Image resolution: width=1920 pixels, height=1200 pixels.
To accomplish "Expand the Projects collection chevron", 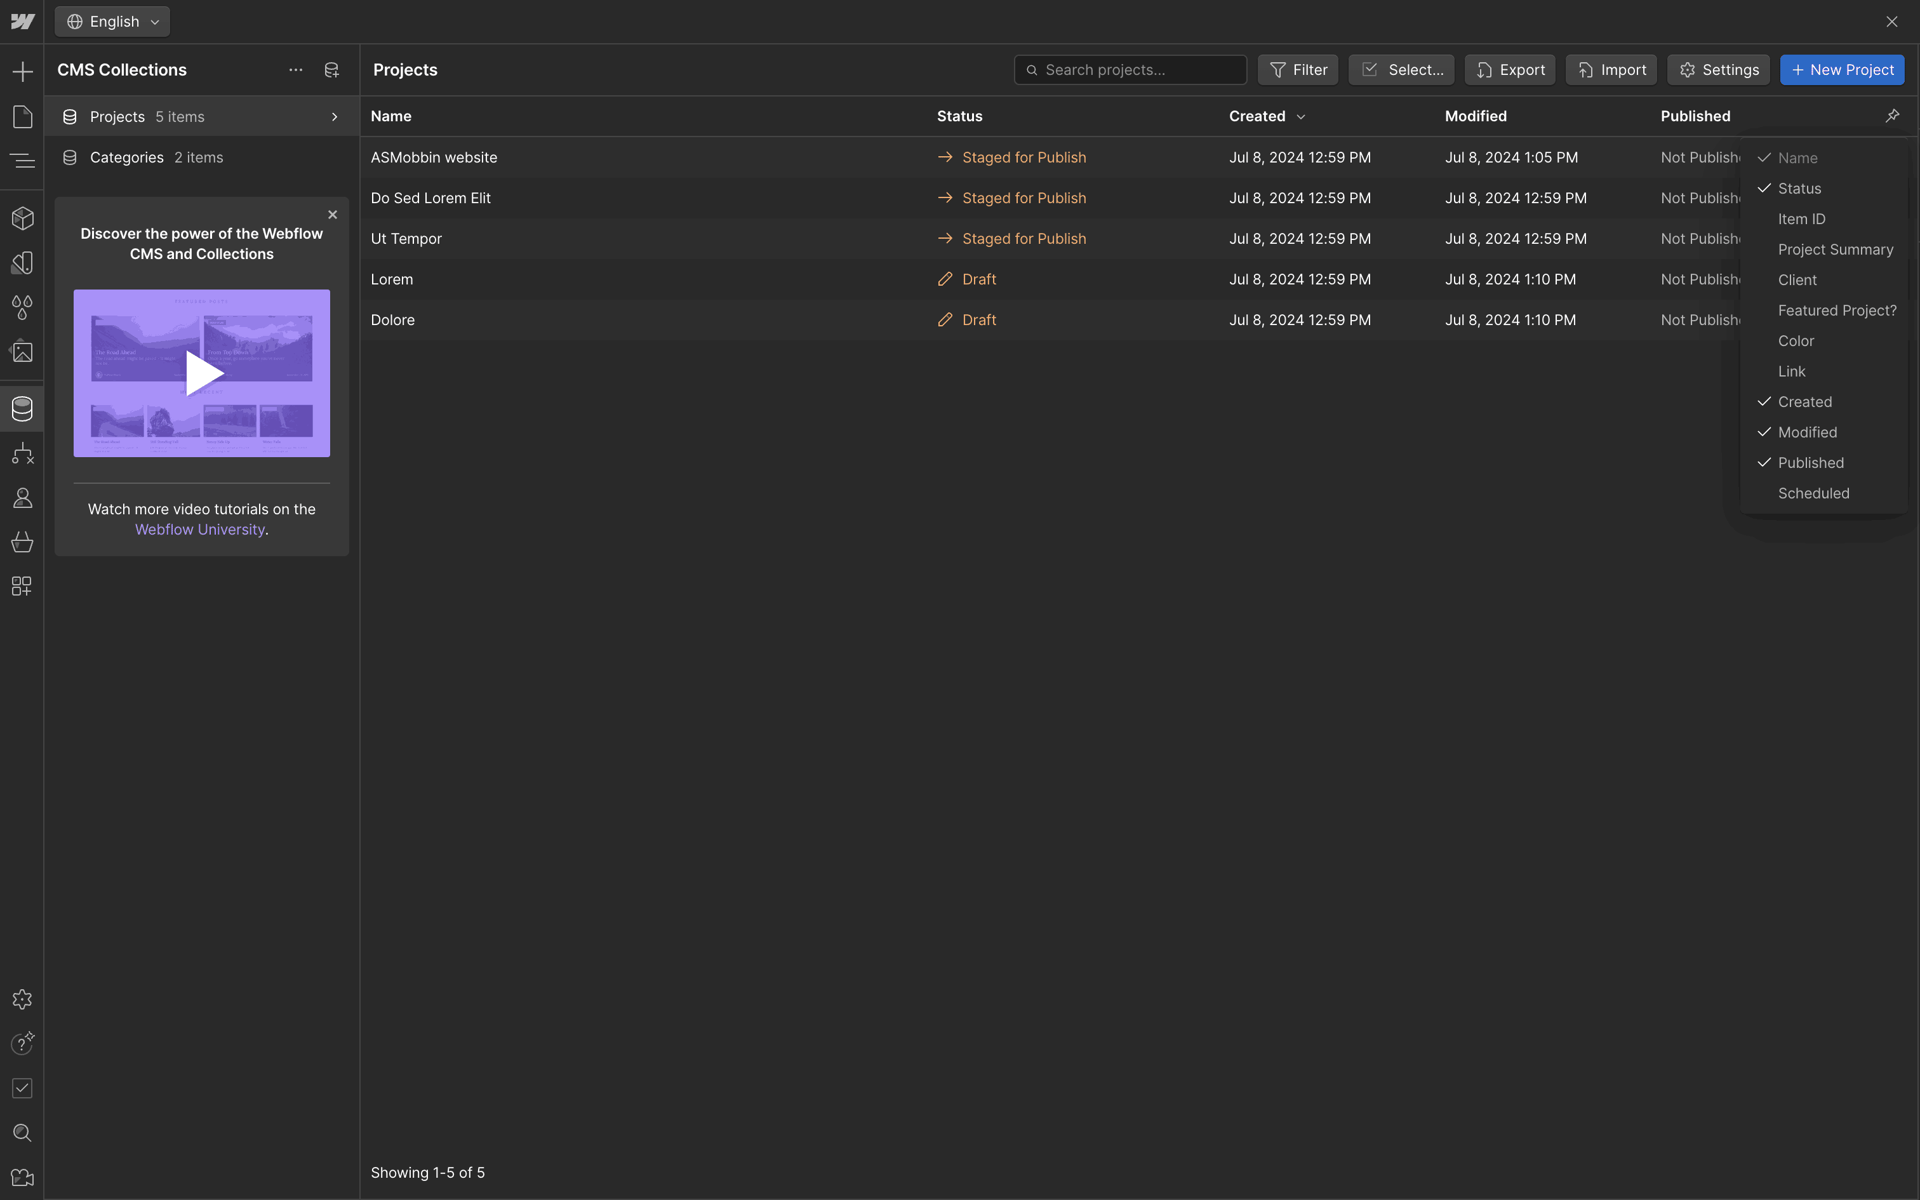I will coord(335,117).
